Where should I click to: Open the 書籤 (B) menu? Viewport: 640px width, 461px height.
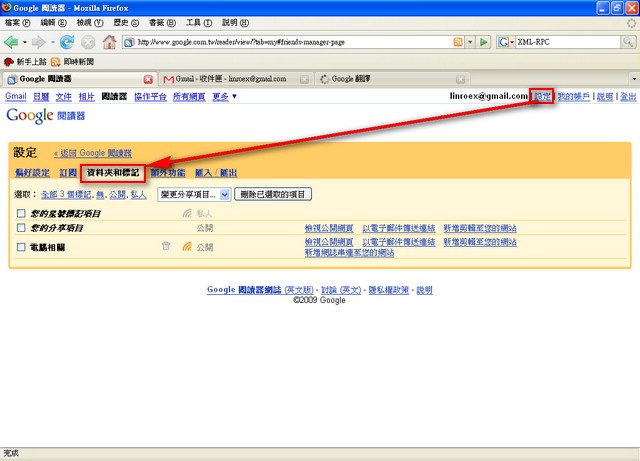(162, 23)
